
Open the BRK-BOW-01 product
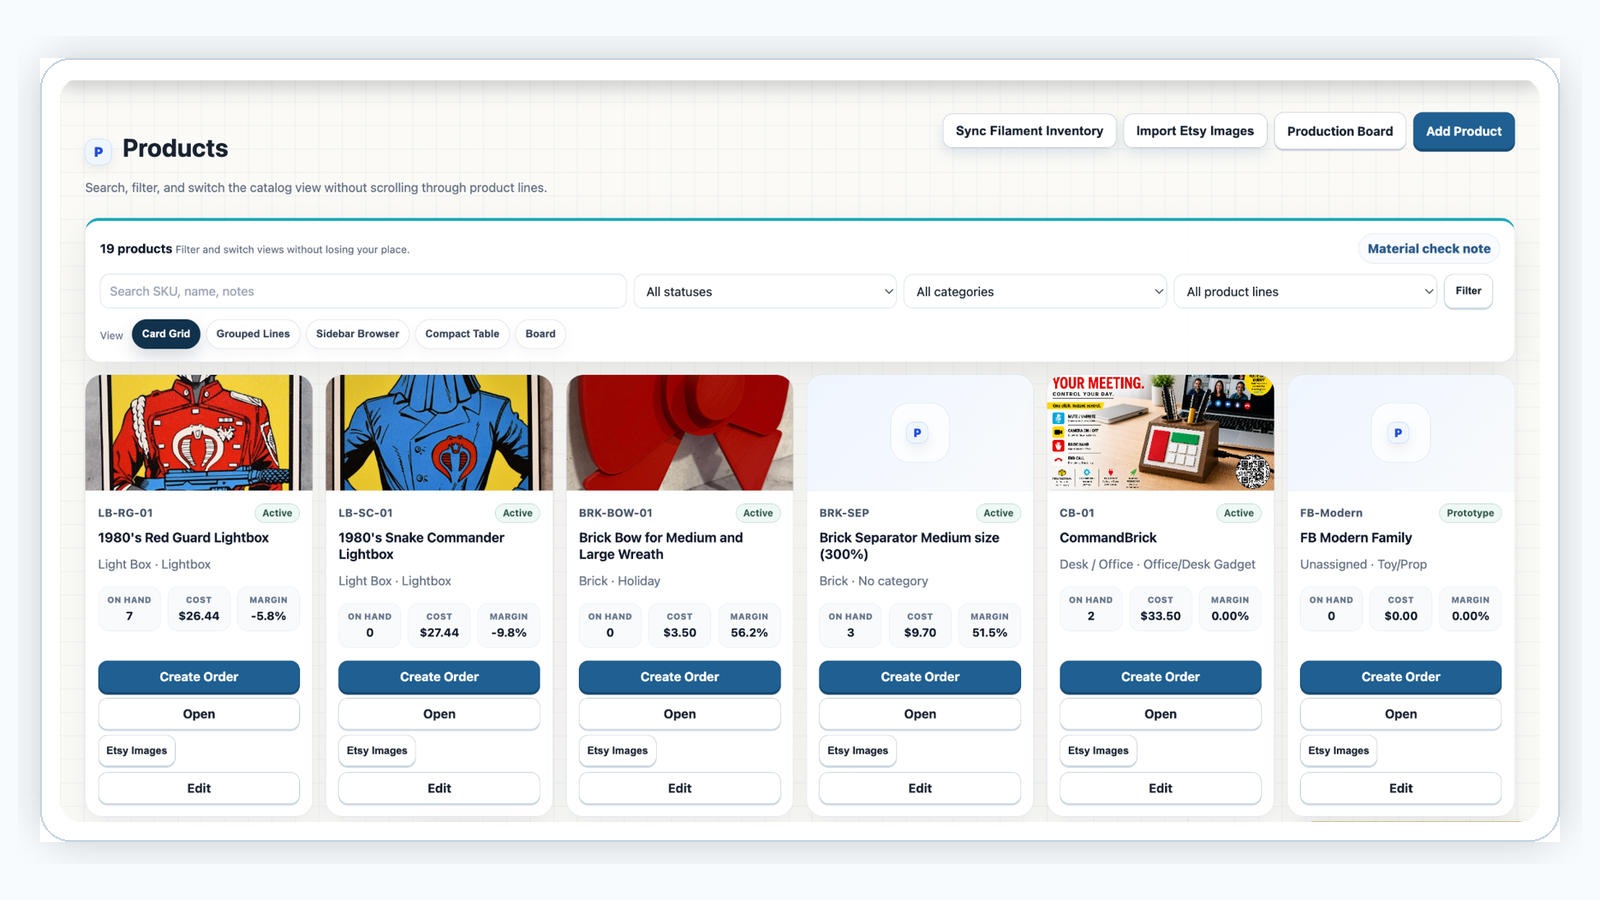(x=680, y=714)
